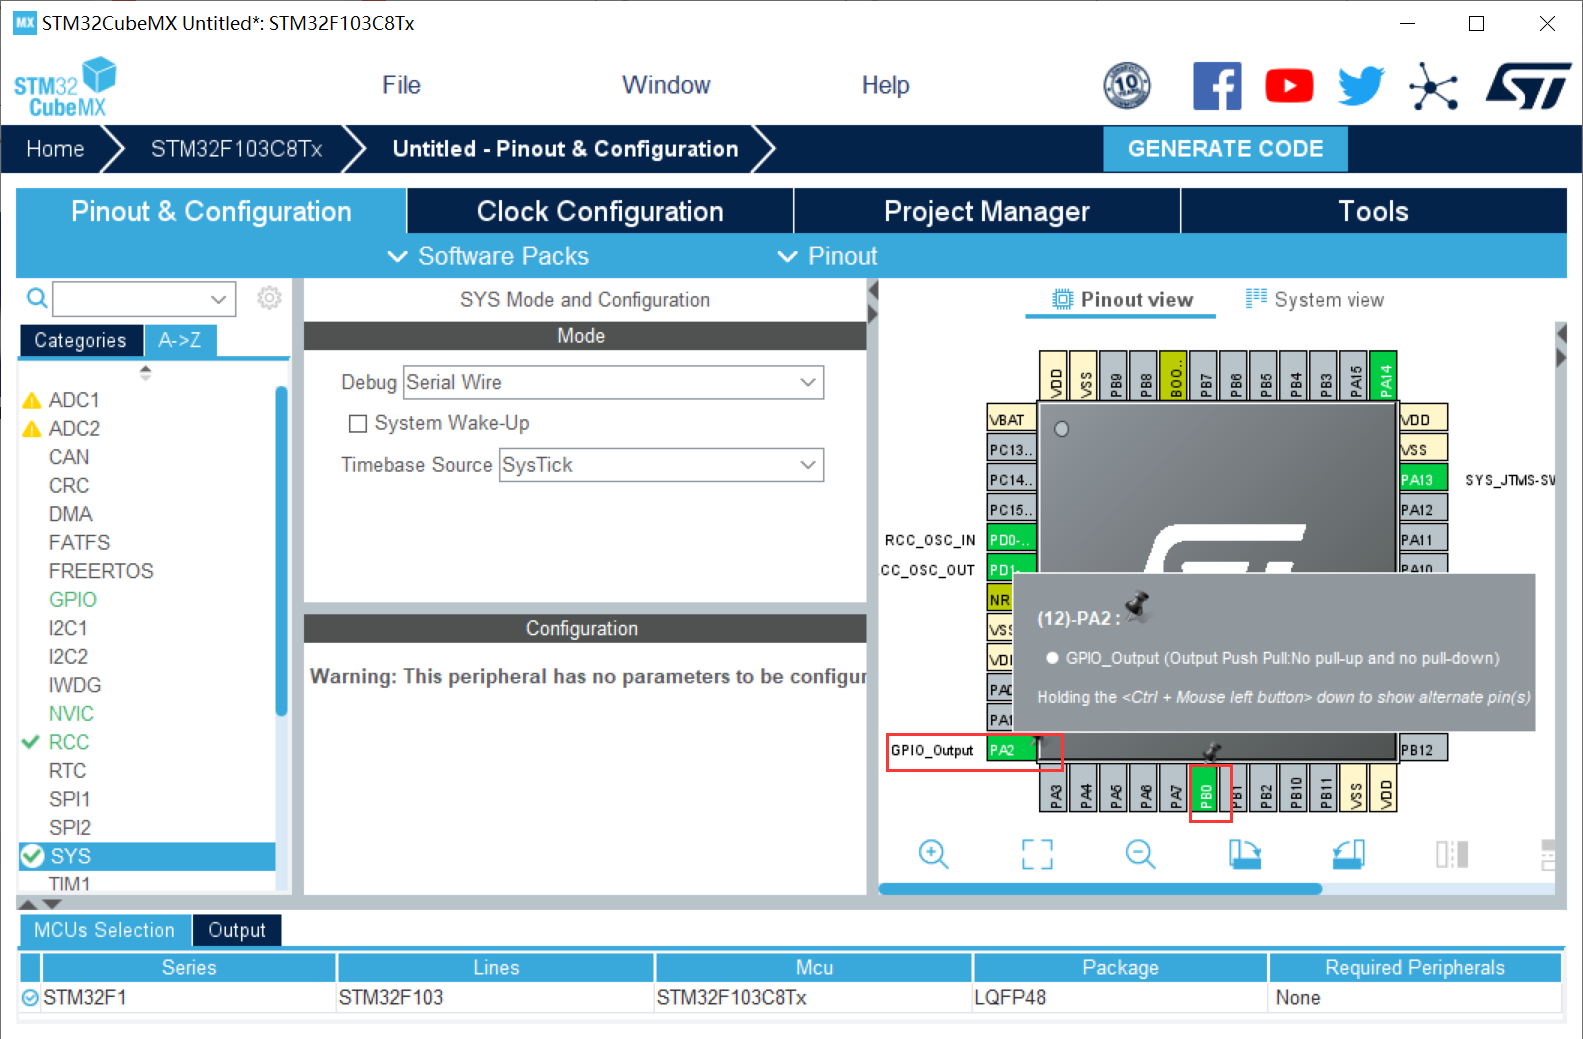Click the greyed split-view icon
Image resolution: width=1583 pixels, height=1039 pixels.
[1452, 854]
